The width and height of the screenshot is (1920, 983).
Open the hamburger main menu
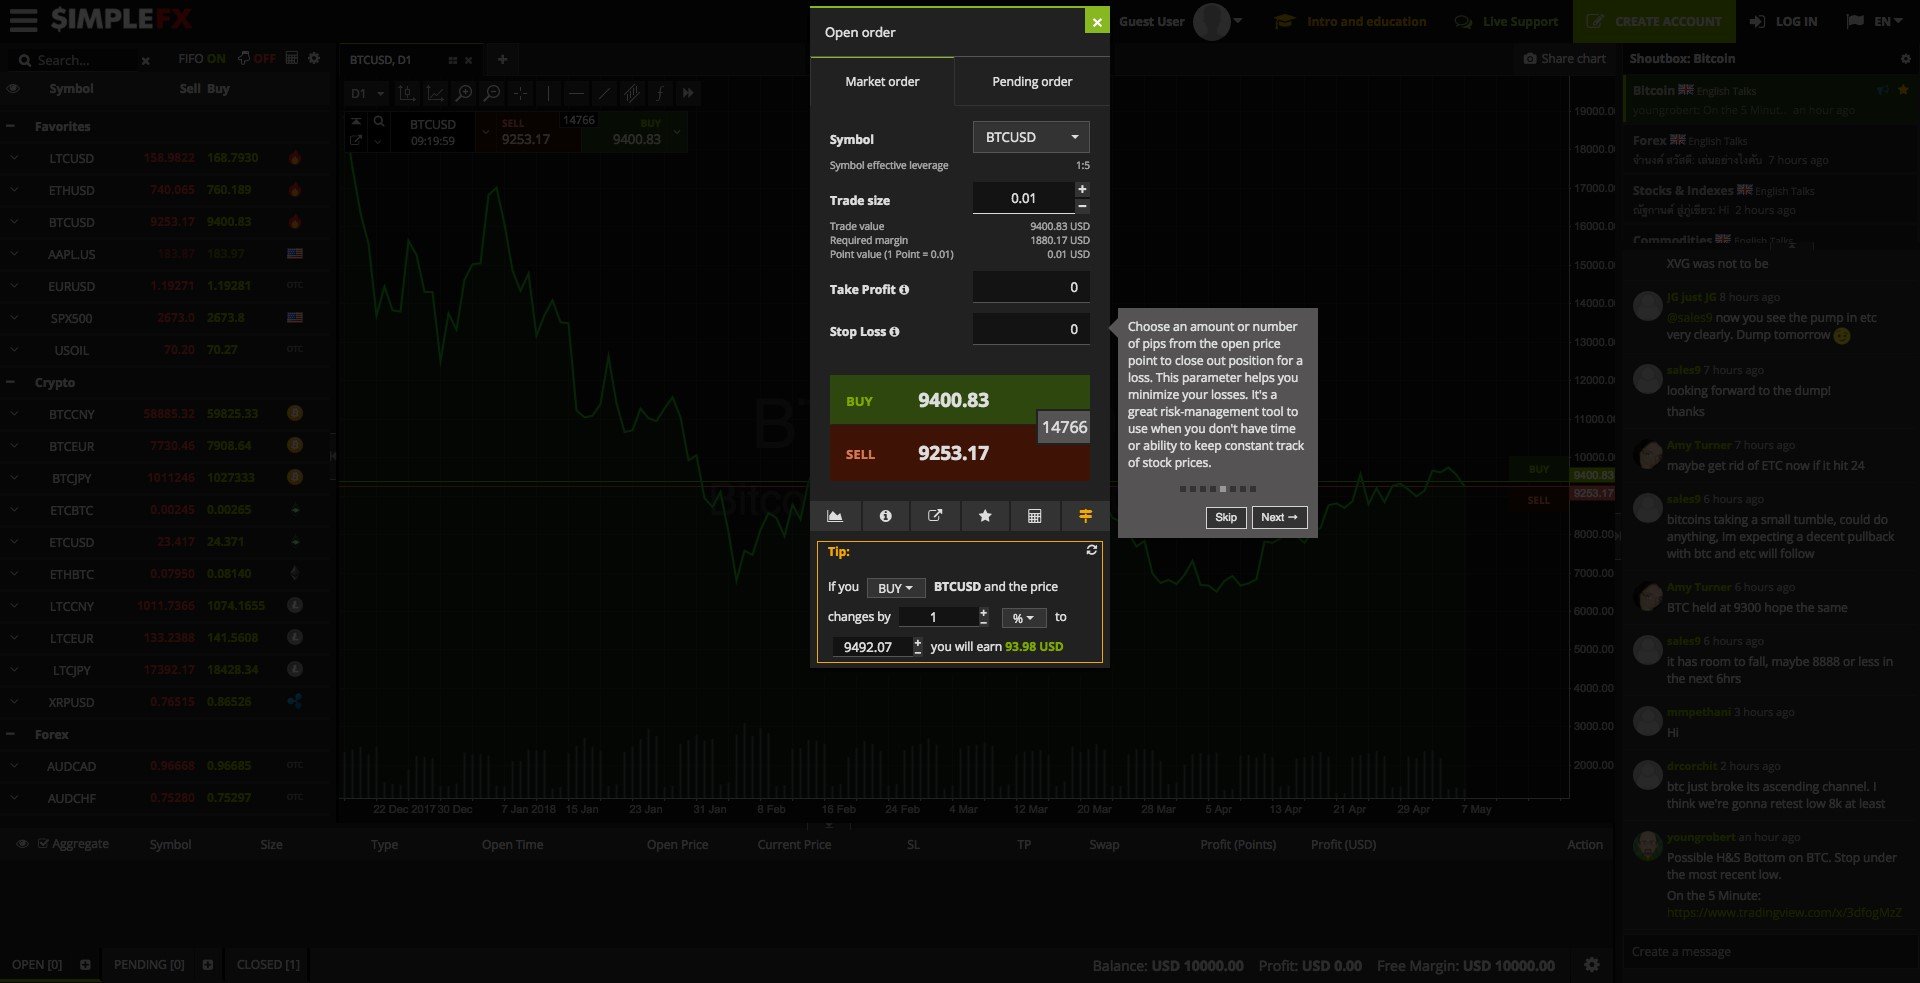23,20
